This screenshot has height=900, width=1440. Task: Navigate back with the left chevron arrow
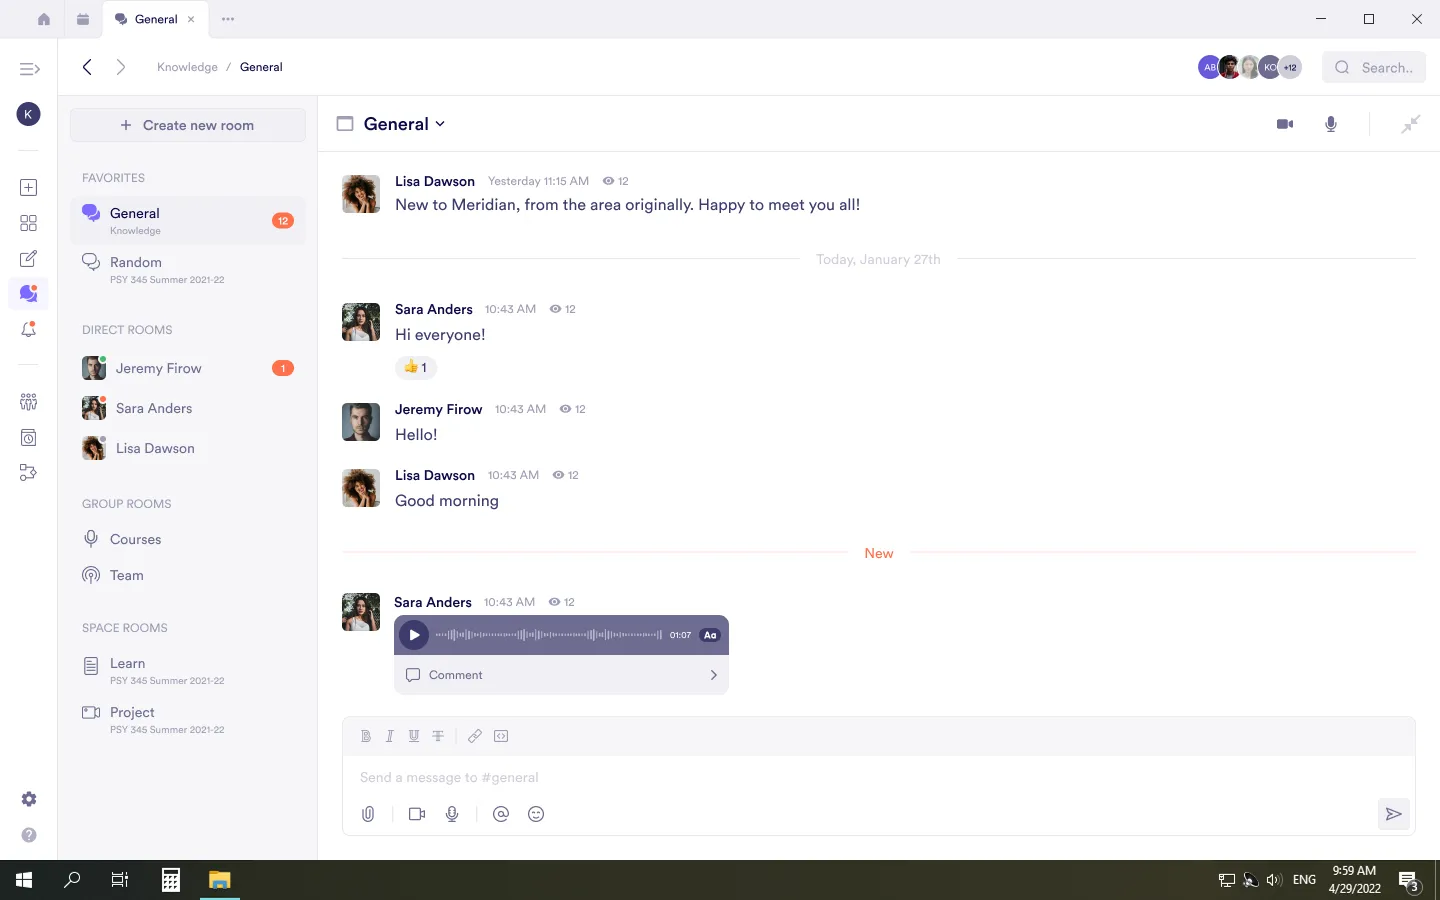pos(87,66)
